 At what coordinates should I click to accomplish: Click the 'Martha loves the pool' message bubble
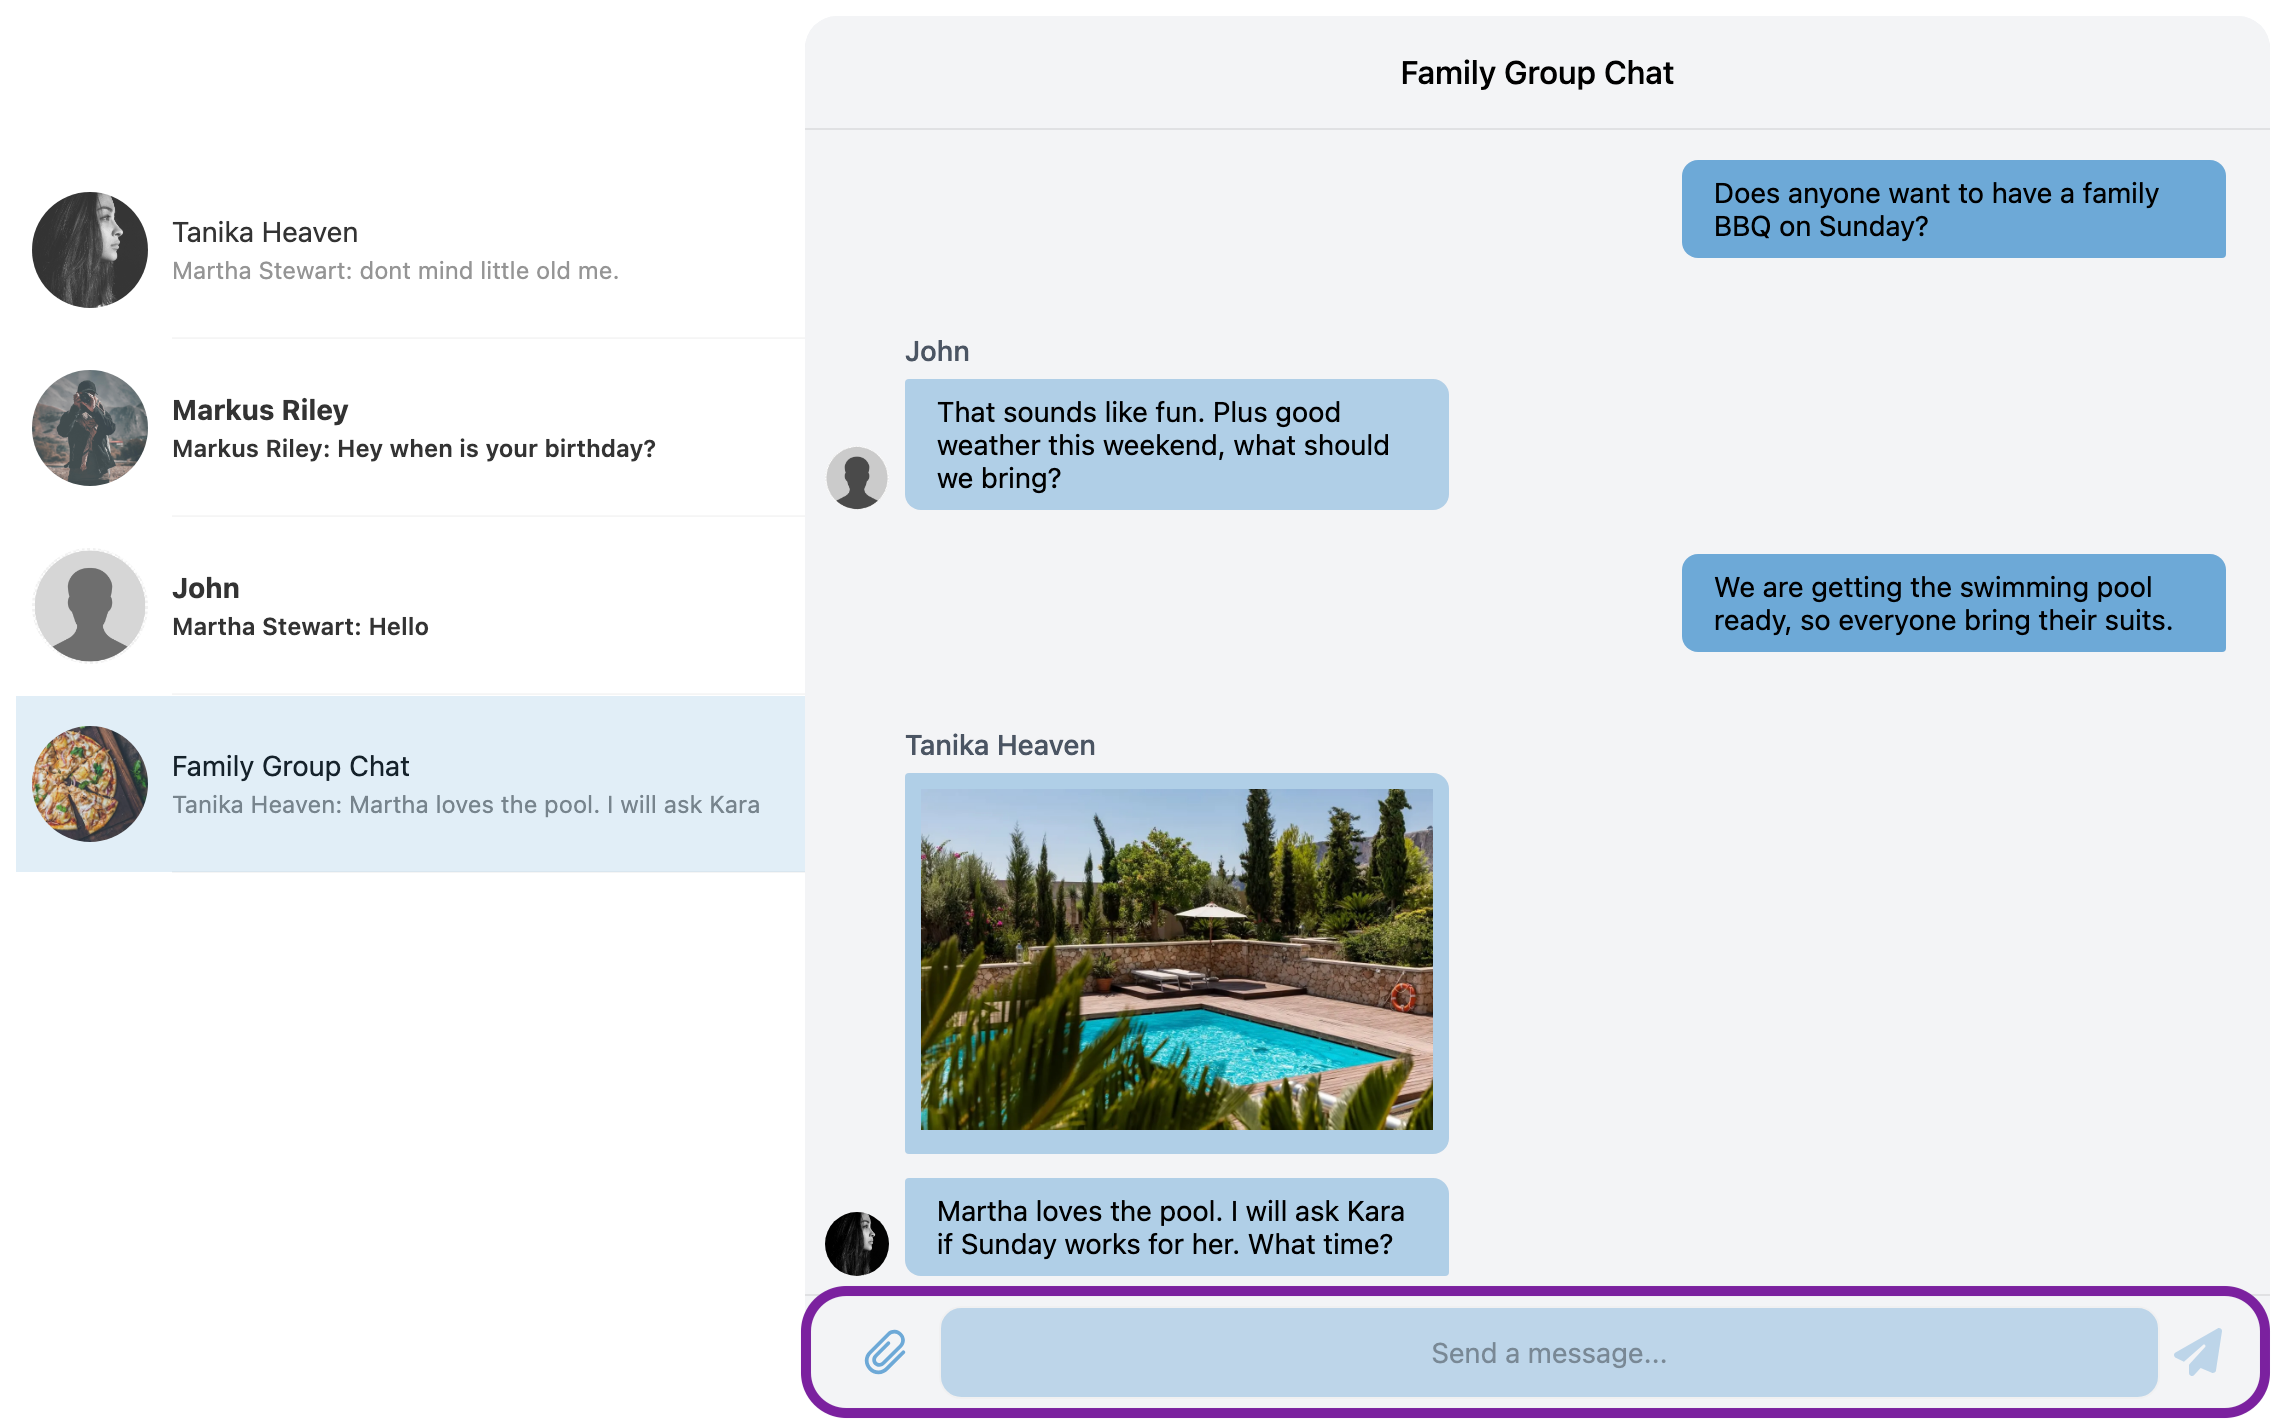point(1176,1227)
